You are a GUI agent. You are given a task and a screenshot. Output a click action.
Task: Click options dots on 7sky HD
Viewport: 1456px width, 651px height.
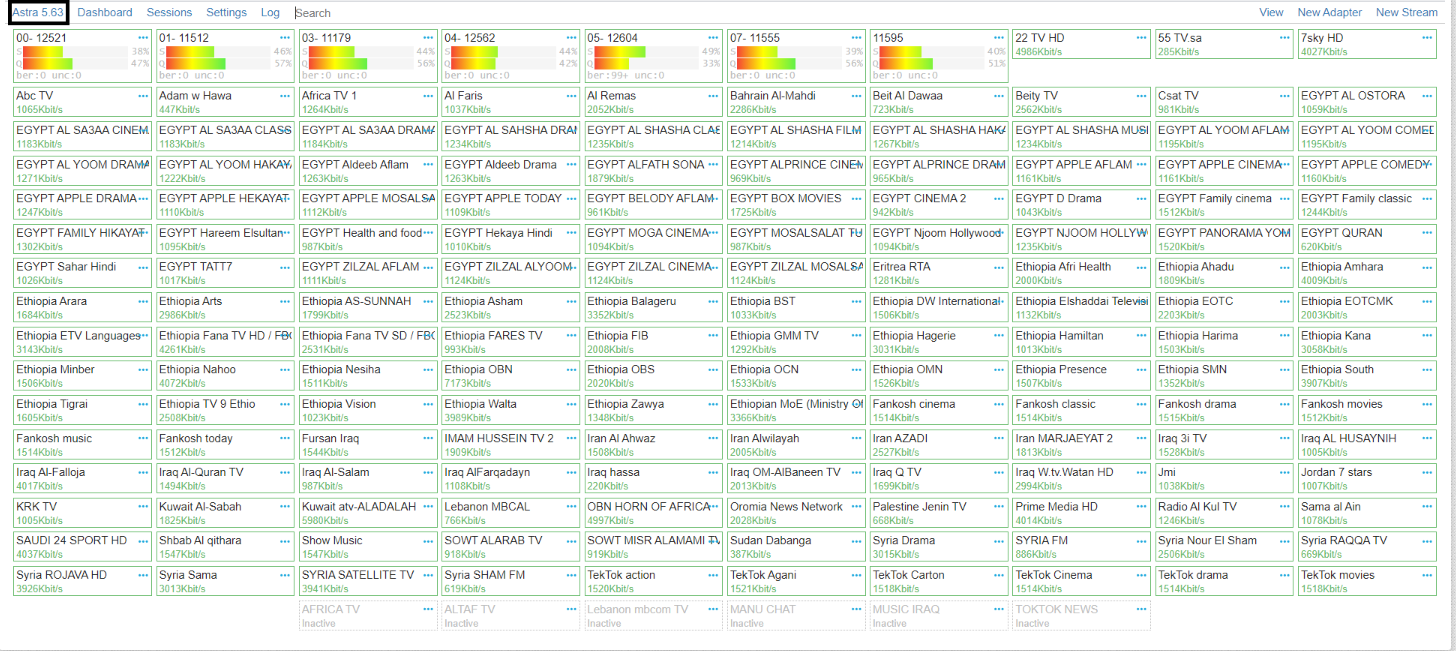(1427, 38)
